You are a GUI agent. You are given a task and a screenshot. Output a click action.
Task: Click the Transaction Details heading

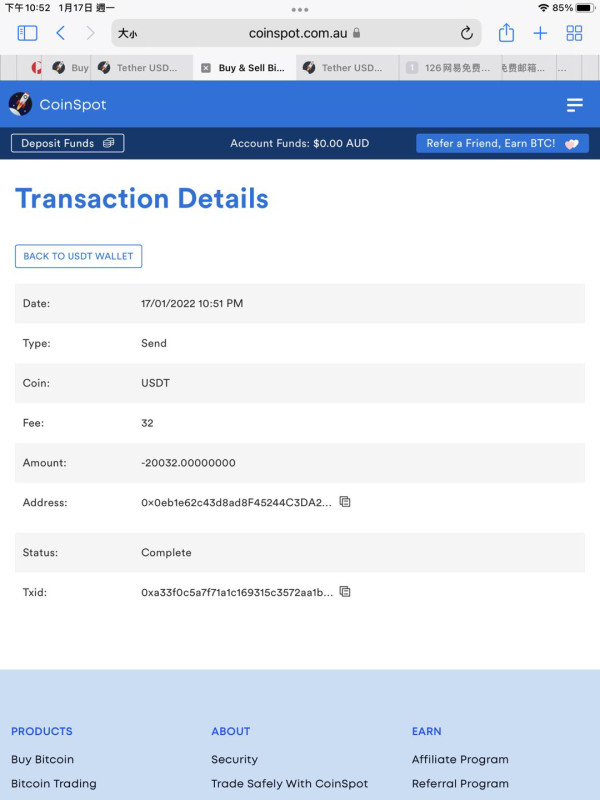[142, 198]
